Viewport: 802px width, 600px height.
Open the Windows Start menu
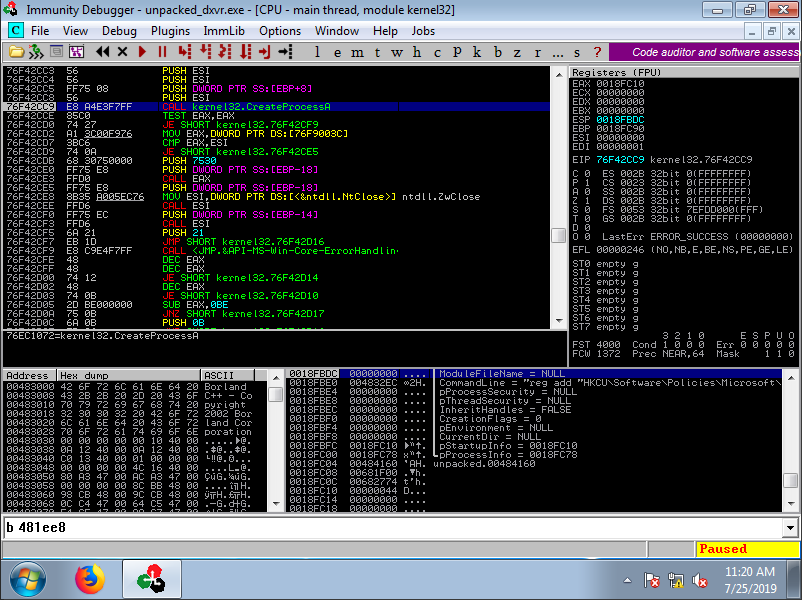pyautogui.click(x=28, y=580)
